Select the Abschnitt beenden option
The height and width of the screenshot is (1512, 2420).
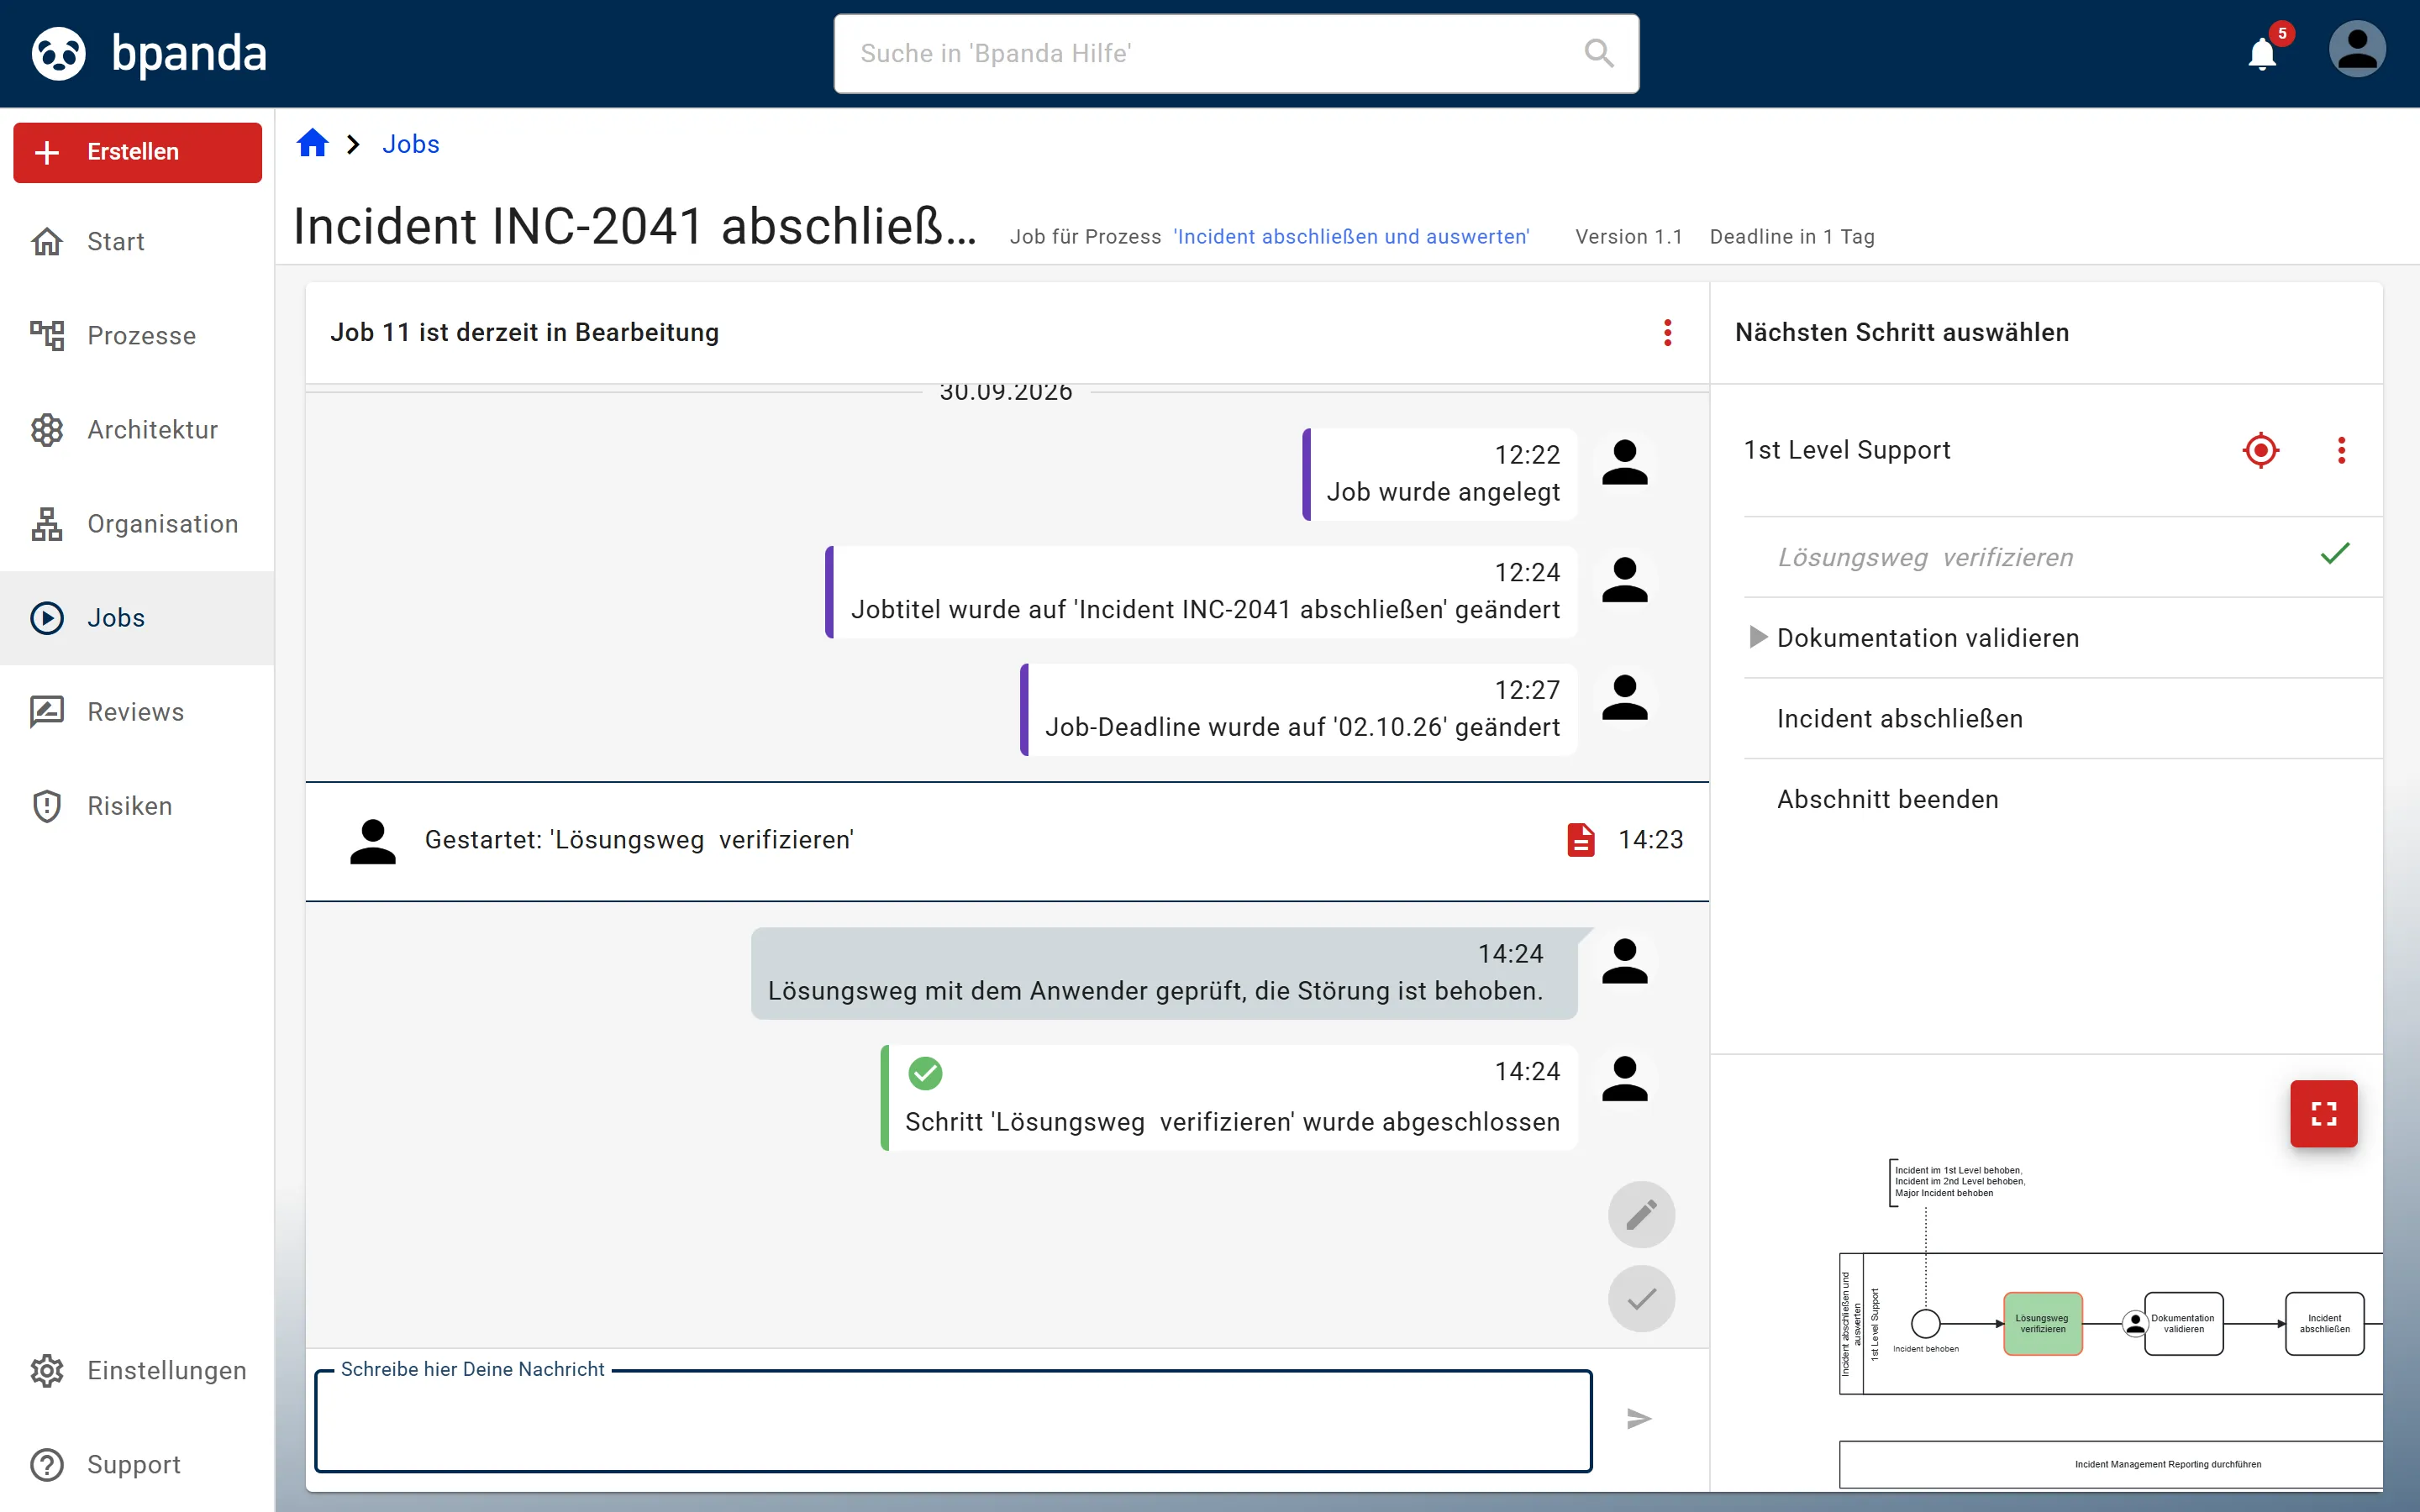(2063, 799)
